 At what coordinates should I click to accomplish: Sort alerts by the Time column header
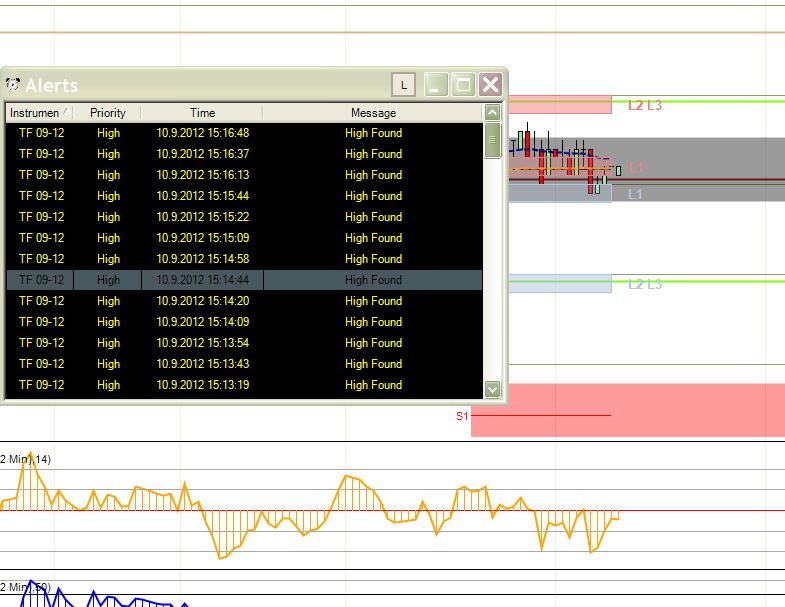[202, 113]
